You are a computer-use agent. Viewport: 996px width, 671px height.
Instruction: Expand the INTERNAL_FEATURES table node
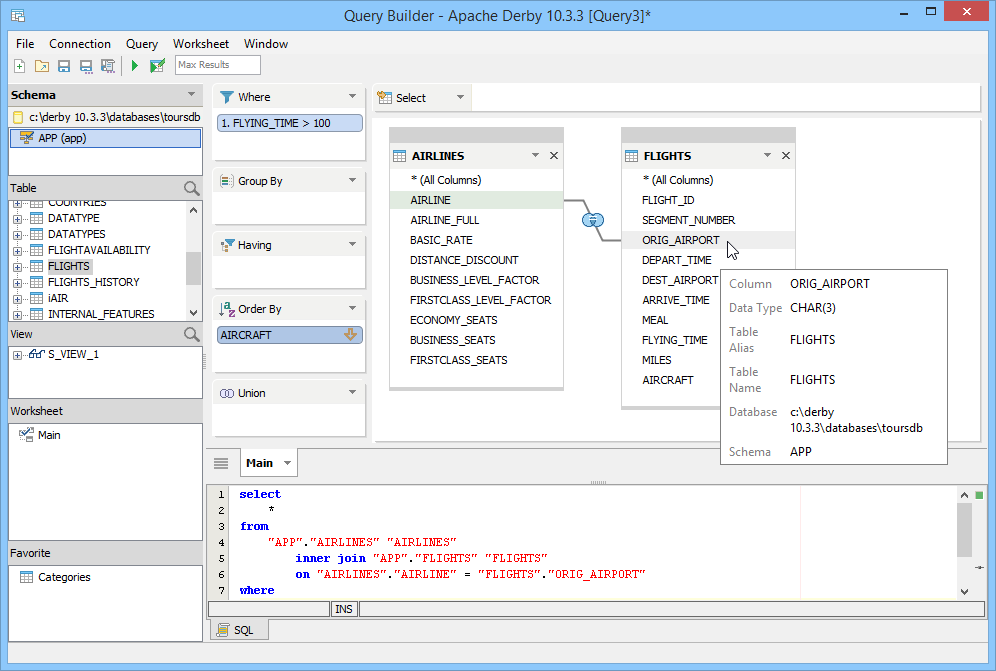click(17, 315)
